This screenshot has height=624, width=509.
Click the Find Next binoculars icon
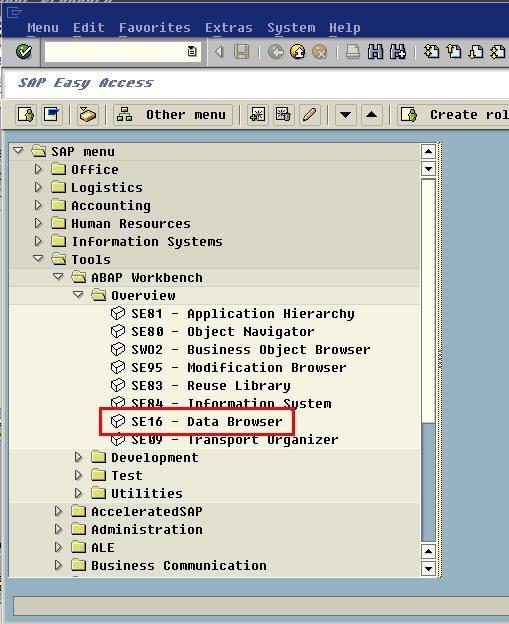pos(398,52)
